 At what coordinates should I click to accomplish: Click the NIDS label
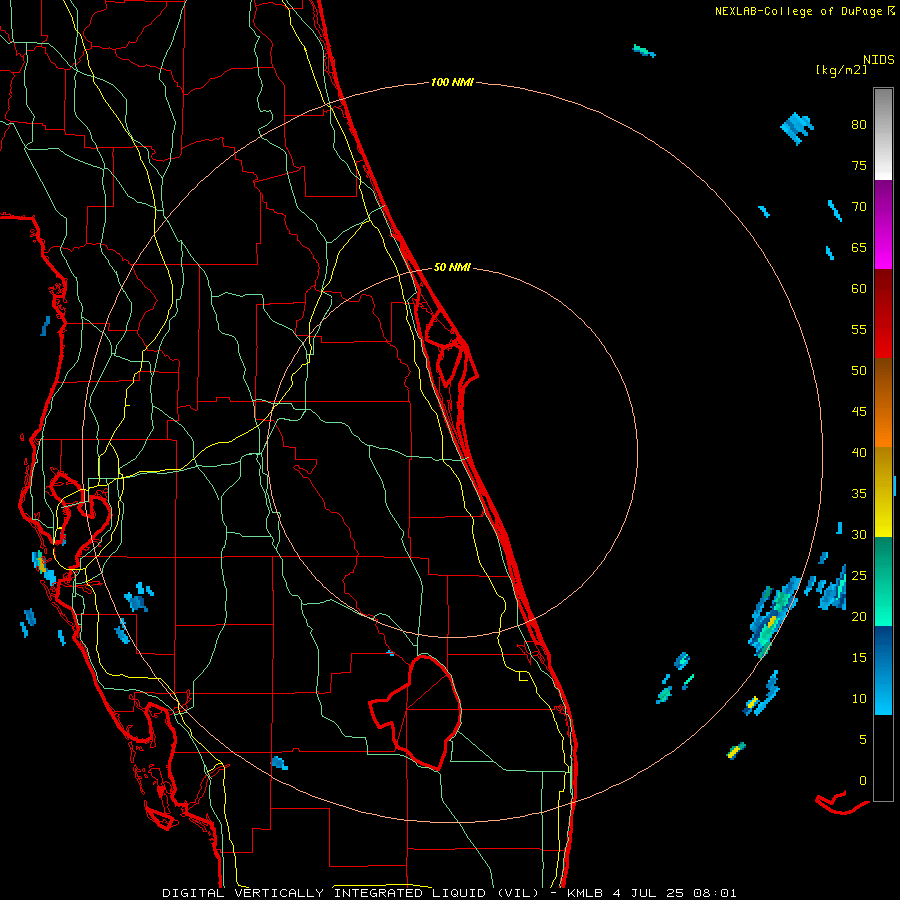click(x=879, y=60)
